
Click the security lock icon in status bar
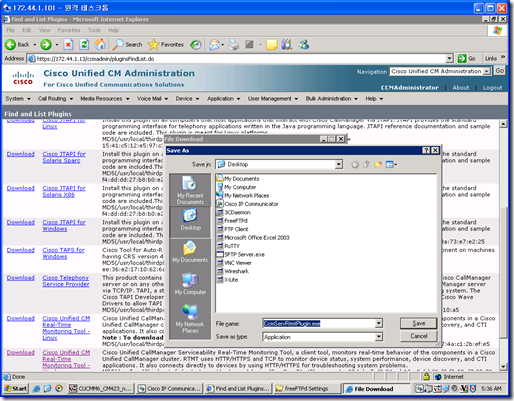[426, 377]
